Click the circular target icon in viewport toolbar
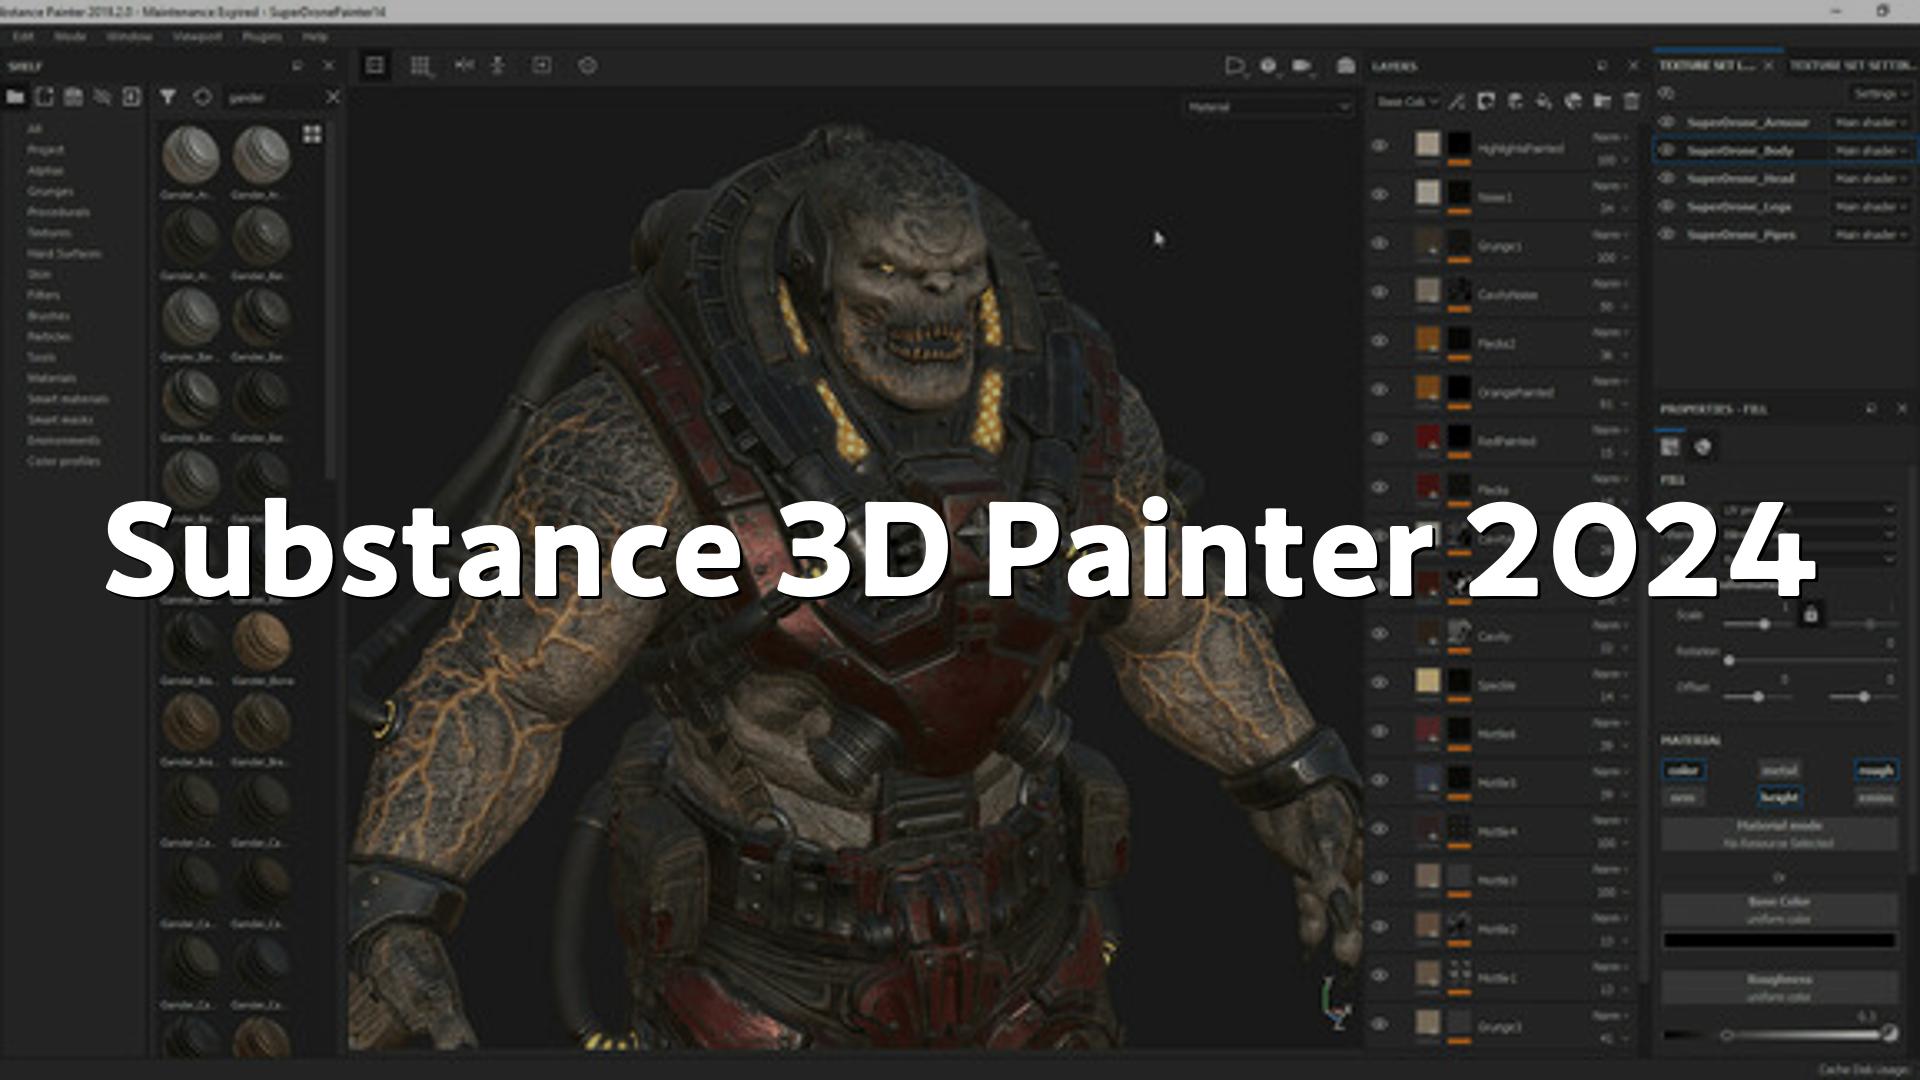 click(588, 66)
